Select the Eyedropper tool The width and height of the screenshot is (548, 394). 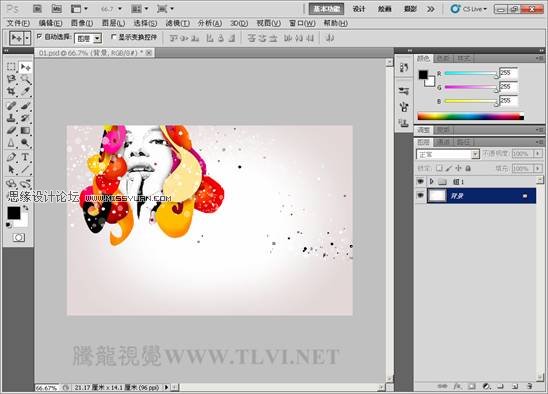[25, 92]
